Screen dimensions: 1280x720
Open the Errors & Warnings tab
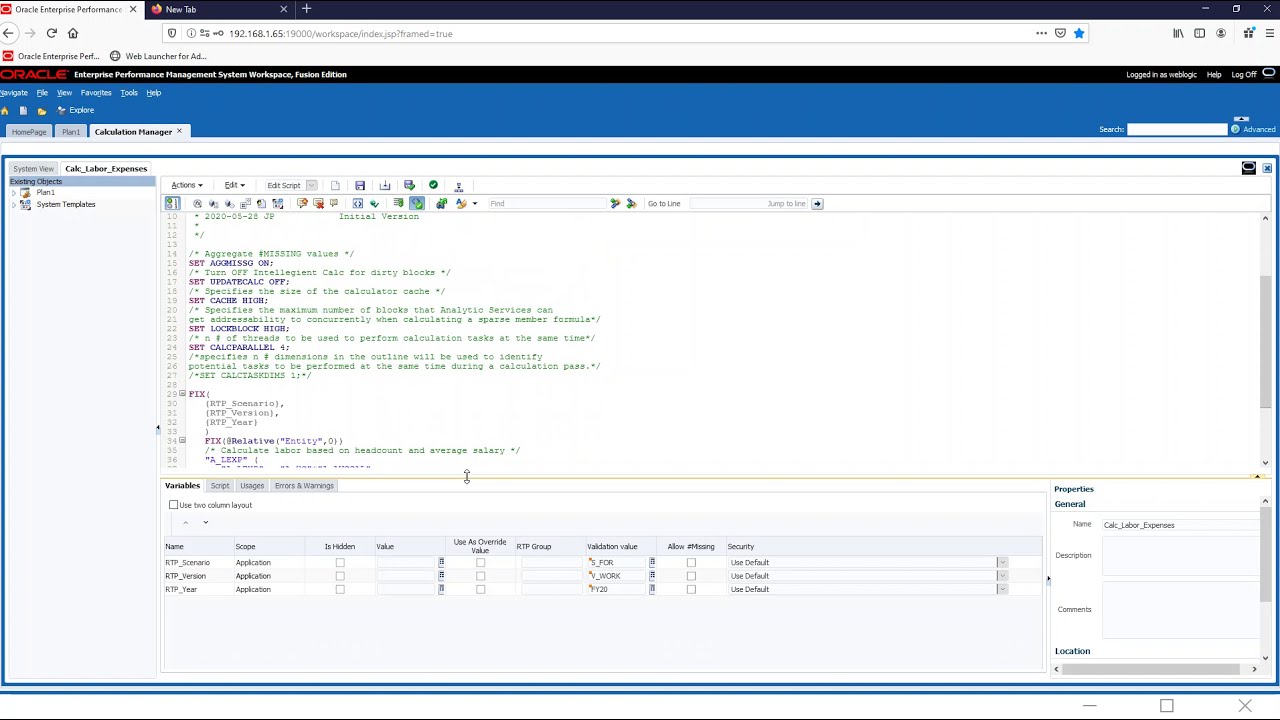[x=304, y=486]
